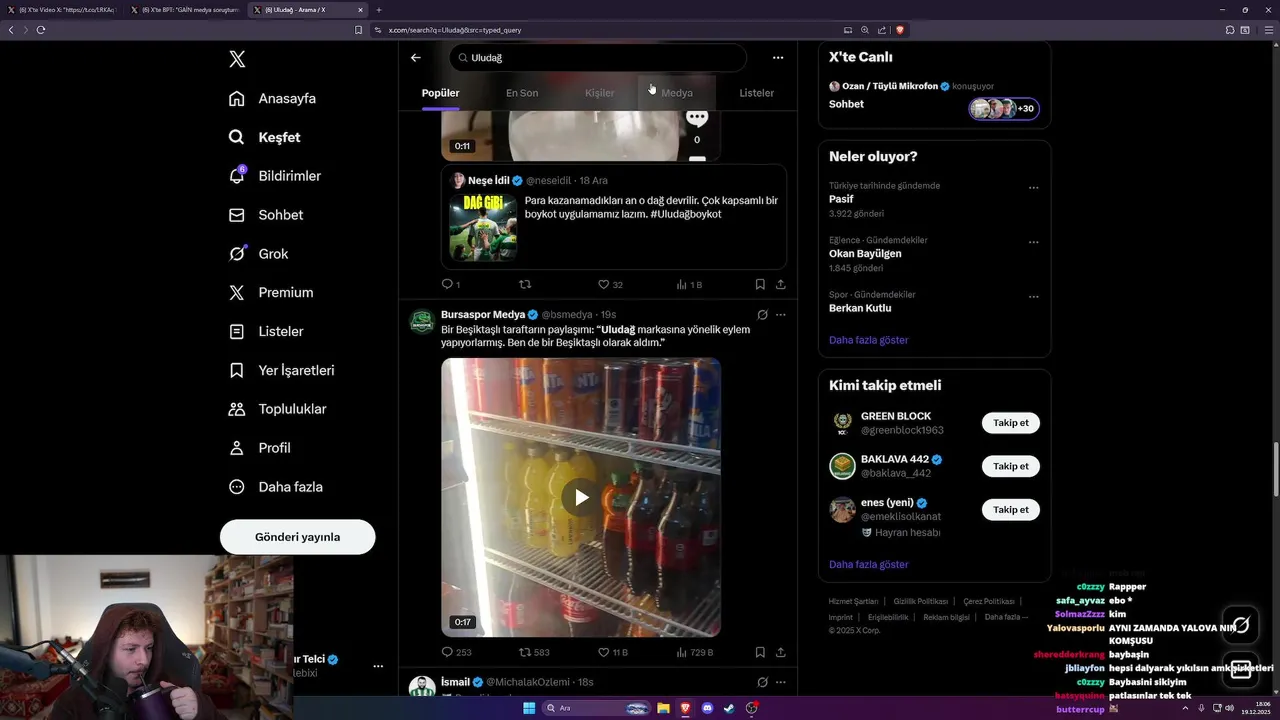Reload page in browser toolbar
The height and width of the screenshot is (720, 1280).
coord(41,30)
